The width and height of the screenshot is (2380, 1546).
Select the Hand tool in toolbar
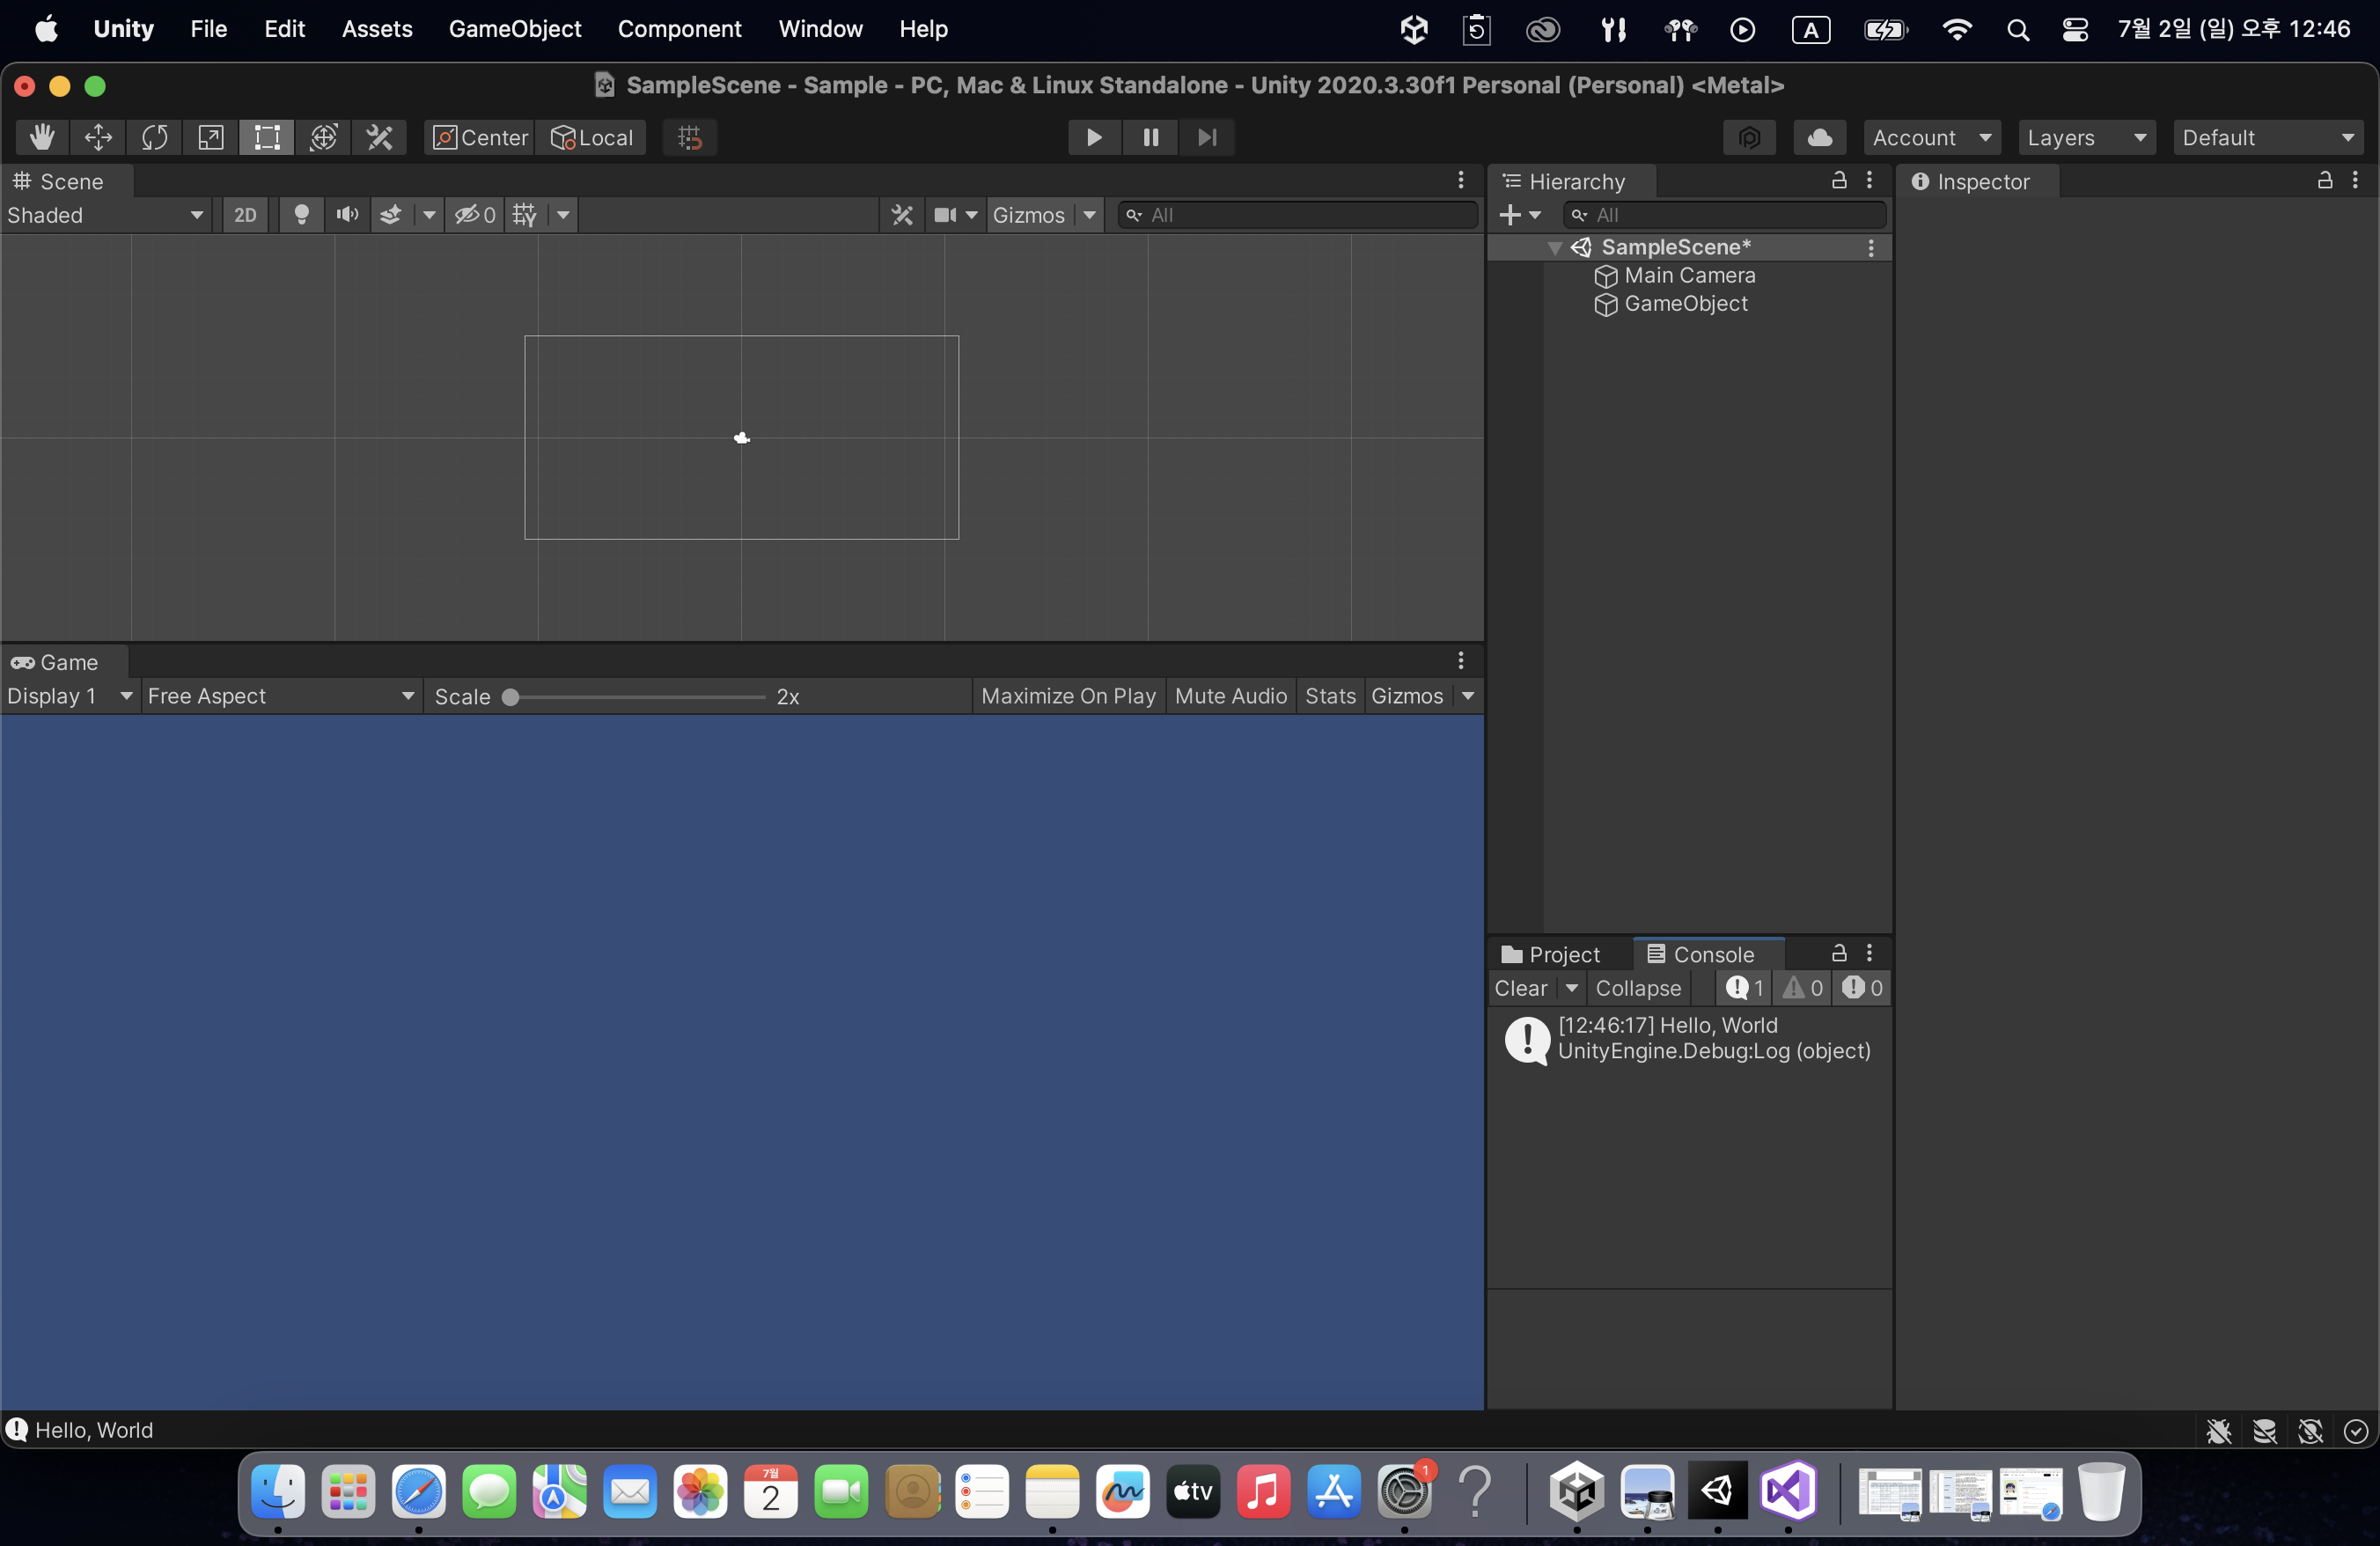pyautogui.click(x=41, y=137)
